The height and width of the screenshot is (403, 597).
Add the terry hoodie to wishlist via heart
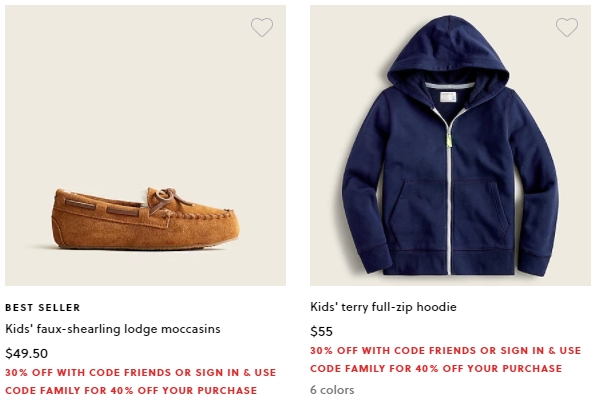coord(567,27)
